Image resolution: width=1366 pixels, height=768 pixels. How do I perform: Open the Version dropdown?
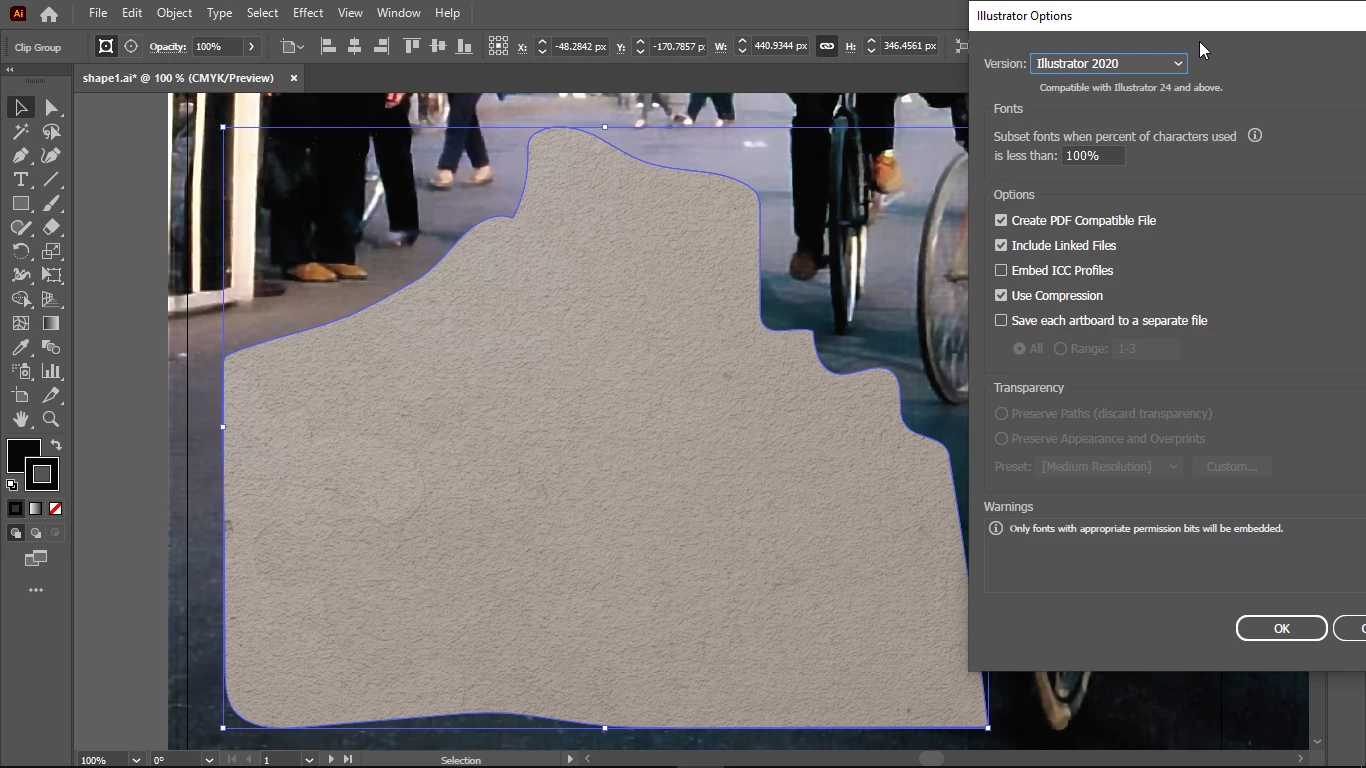pyautogui.click(x=1108, y=63)
